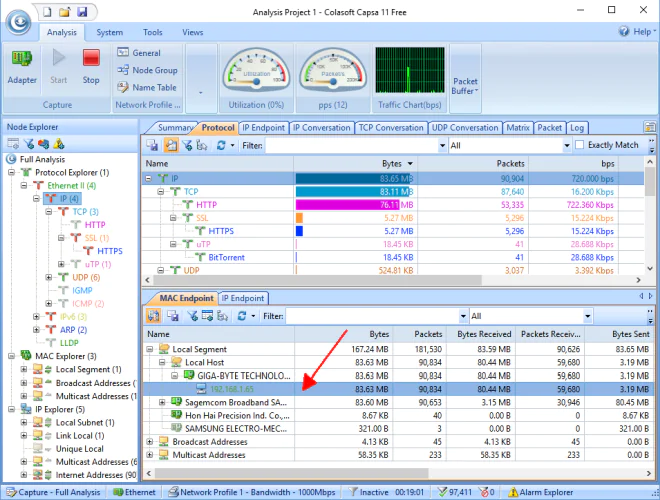Collapse the Local Host node
Viewport: 660px width, 500px height.
point(164,362)
